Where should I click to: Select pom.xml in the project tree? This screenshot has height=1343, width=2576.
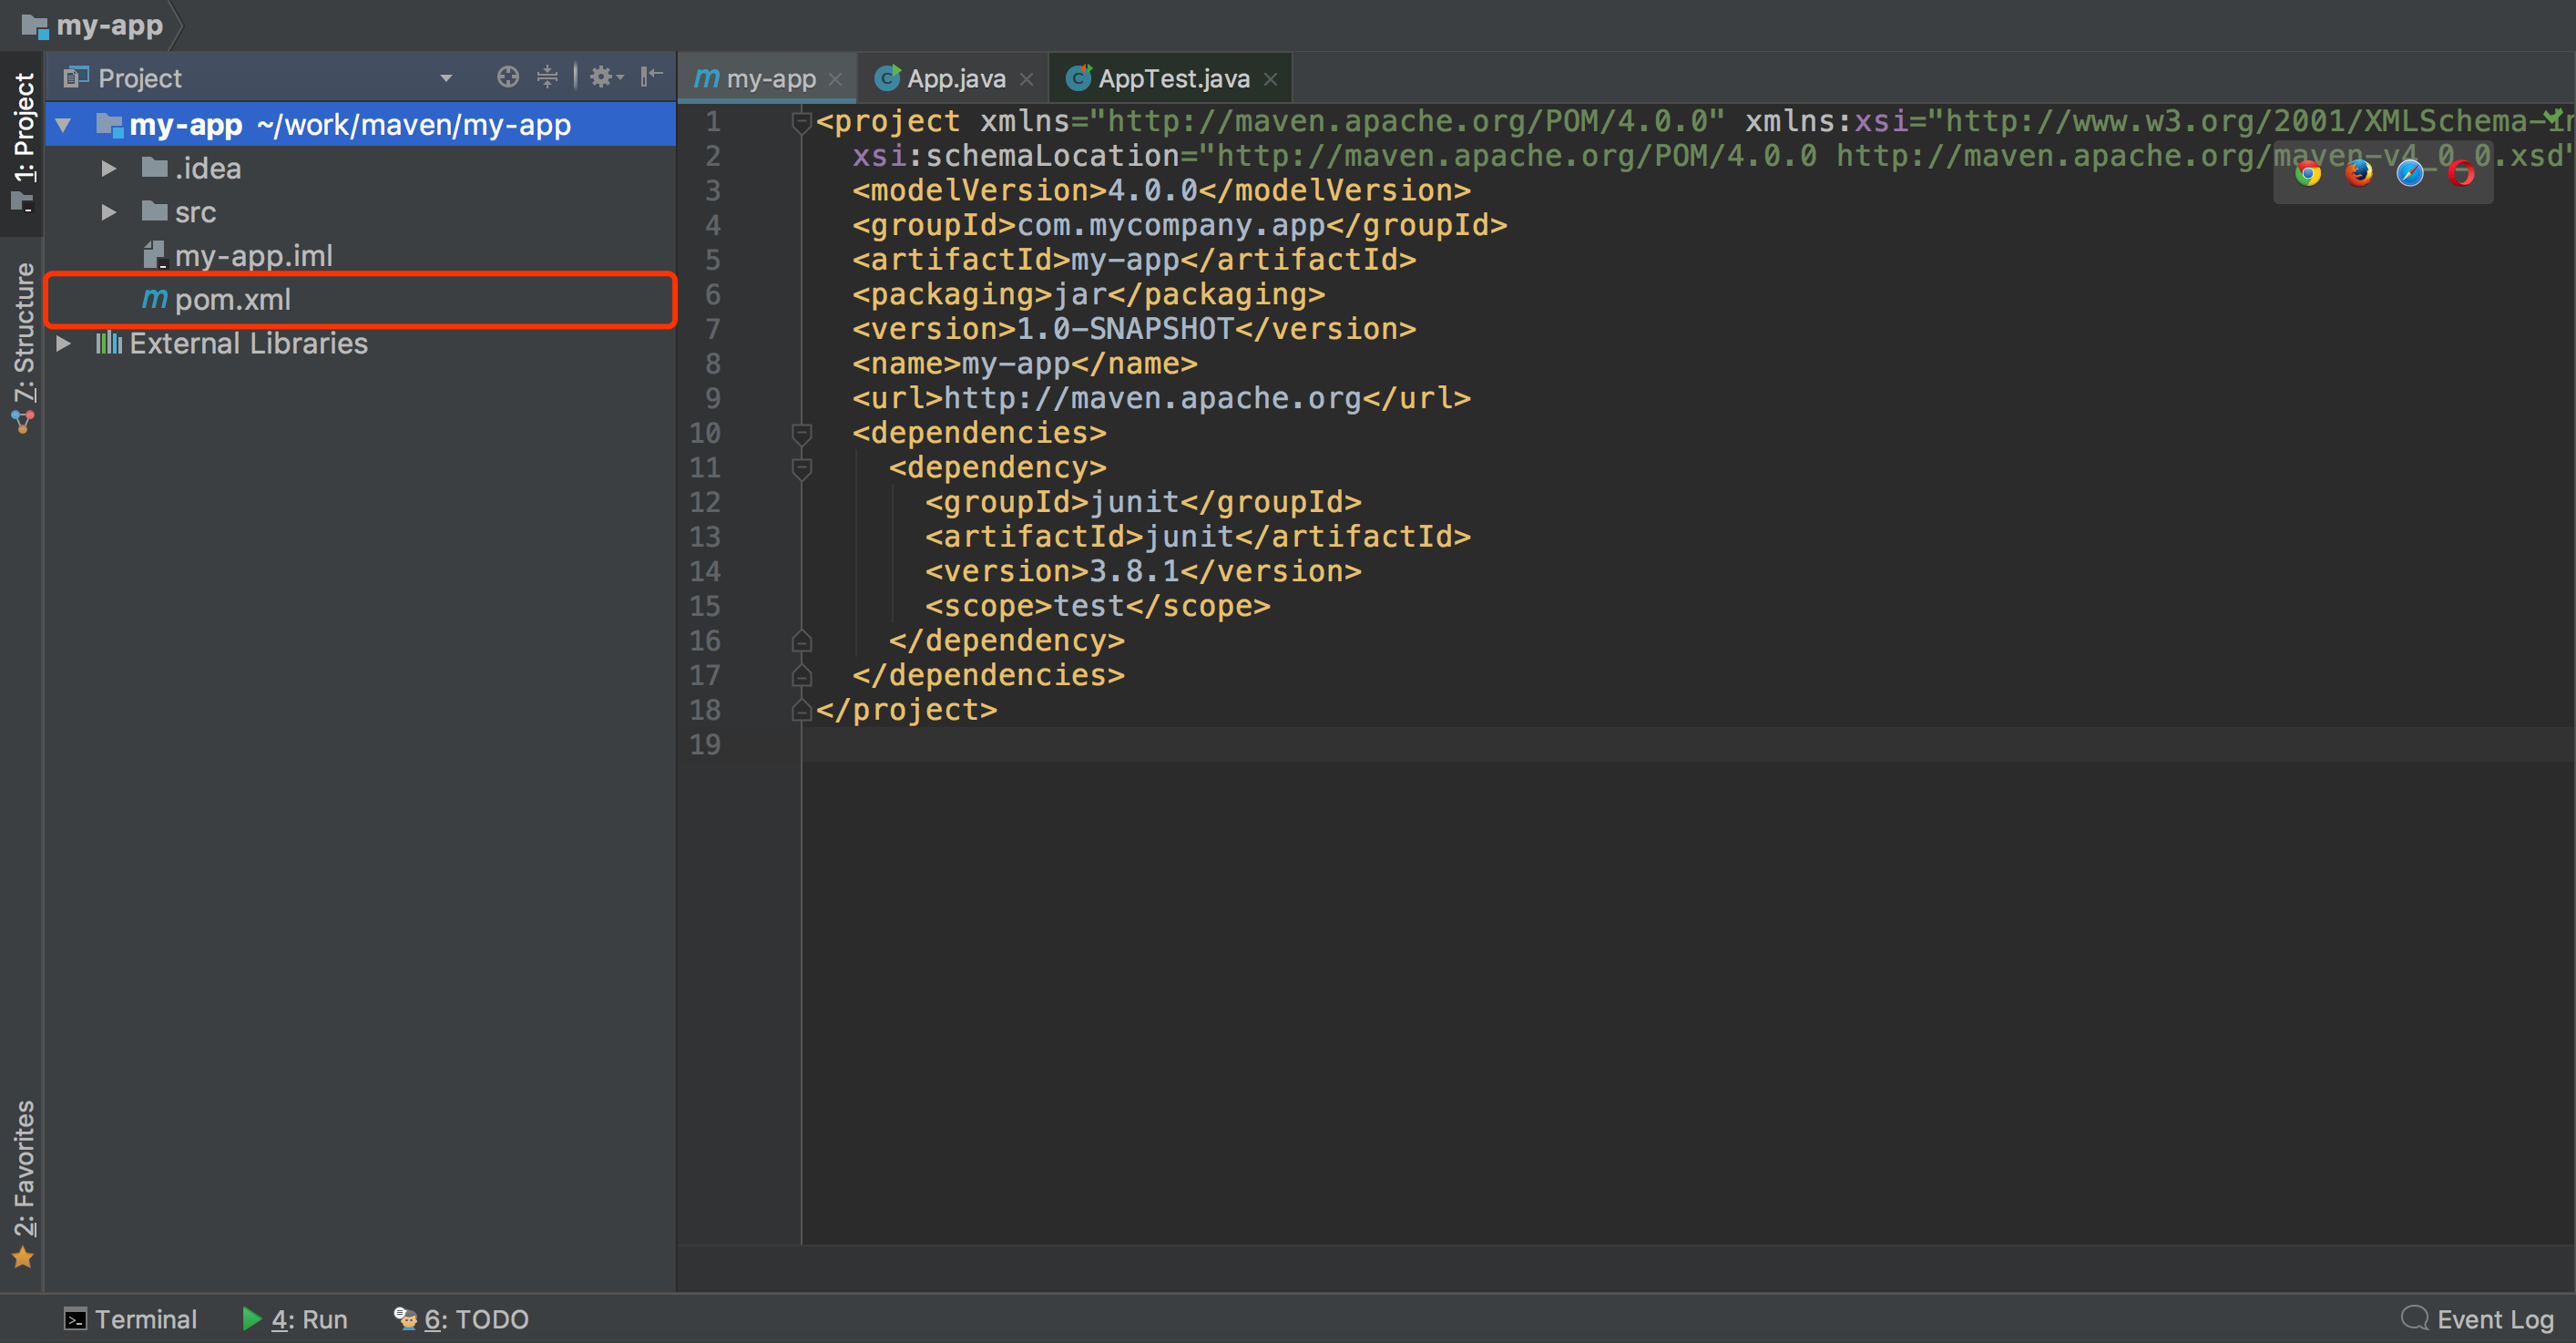pyautogui.click(x=361, y=299)
